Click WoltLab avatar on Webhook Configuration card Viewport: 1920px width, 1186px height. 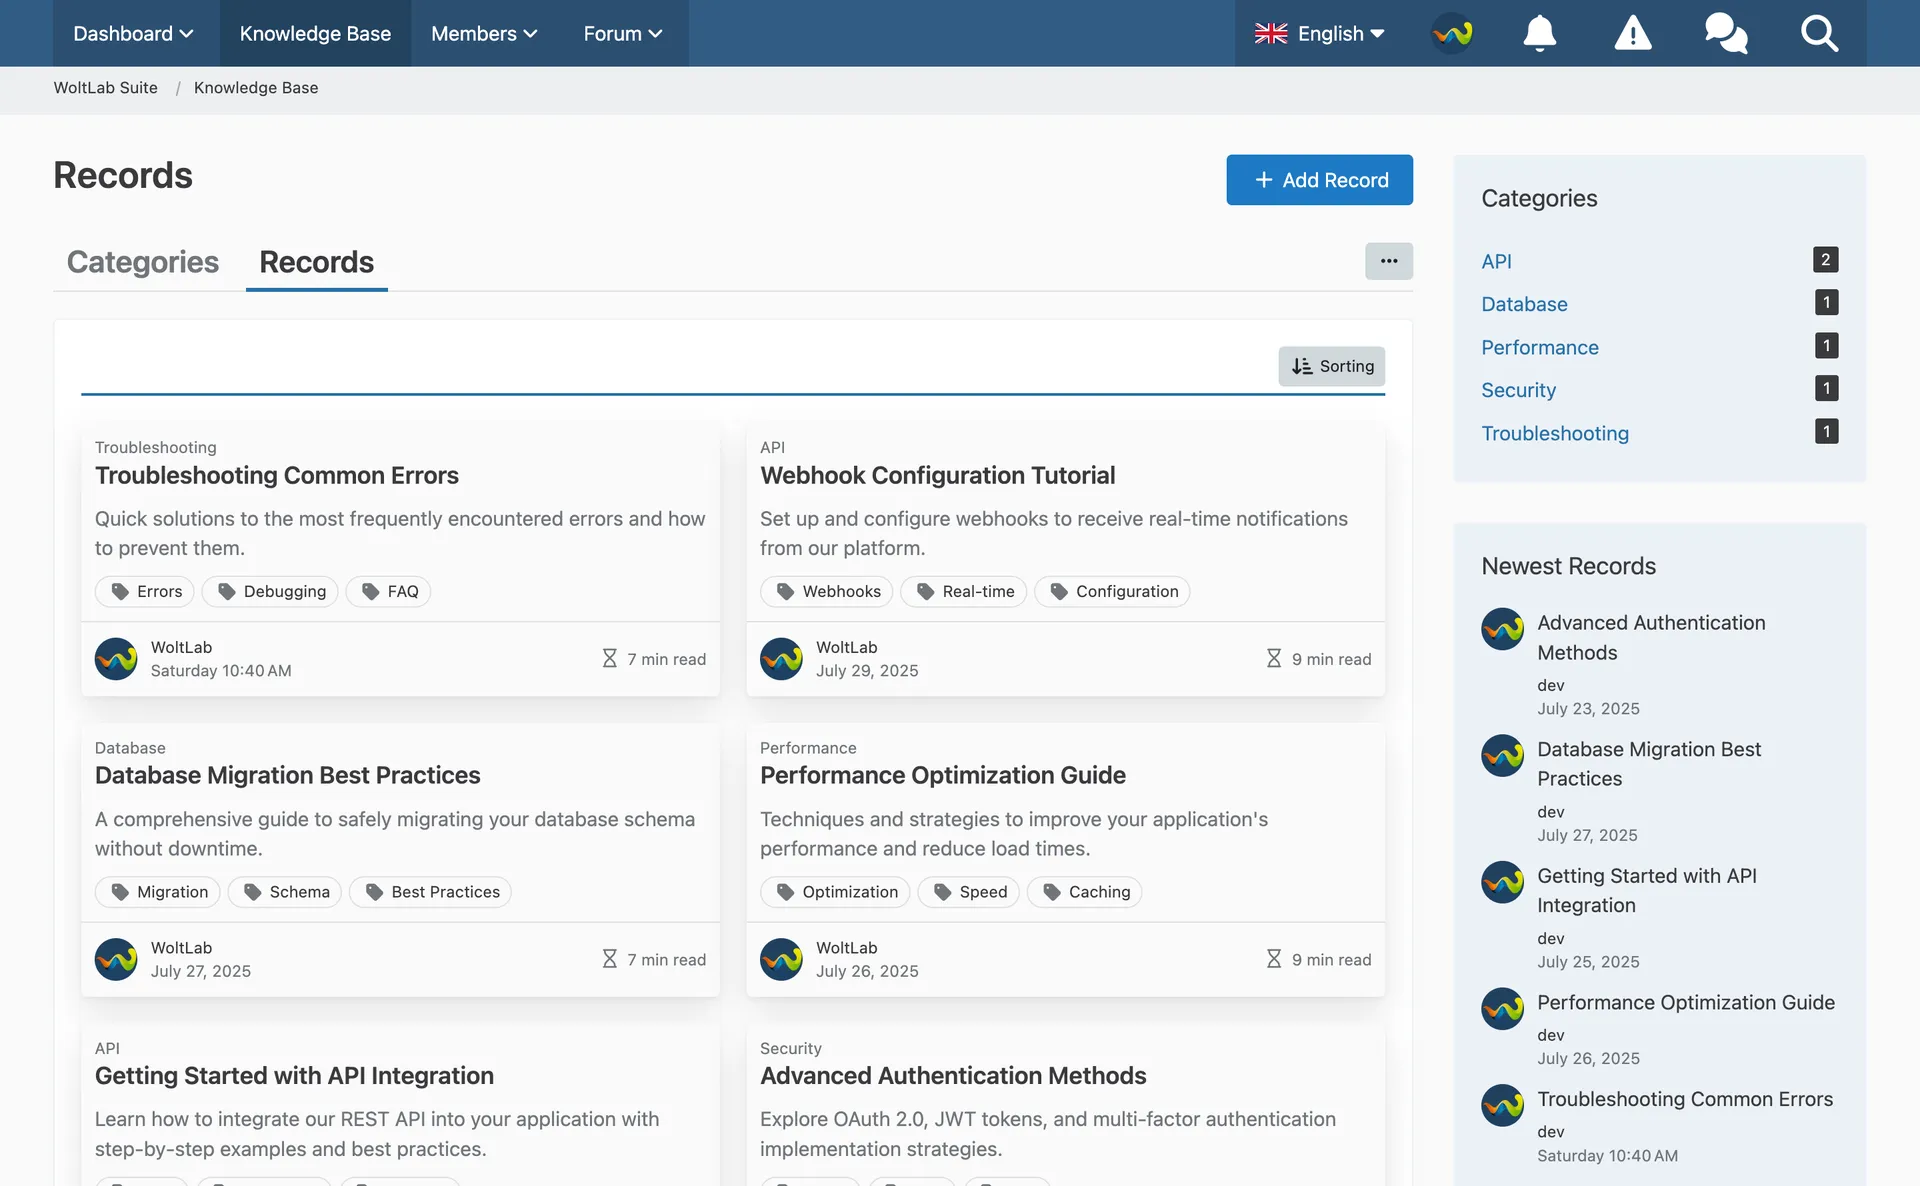[x=781, y=659]
